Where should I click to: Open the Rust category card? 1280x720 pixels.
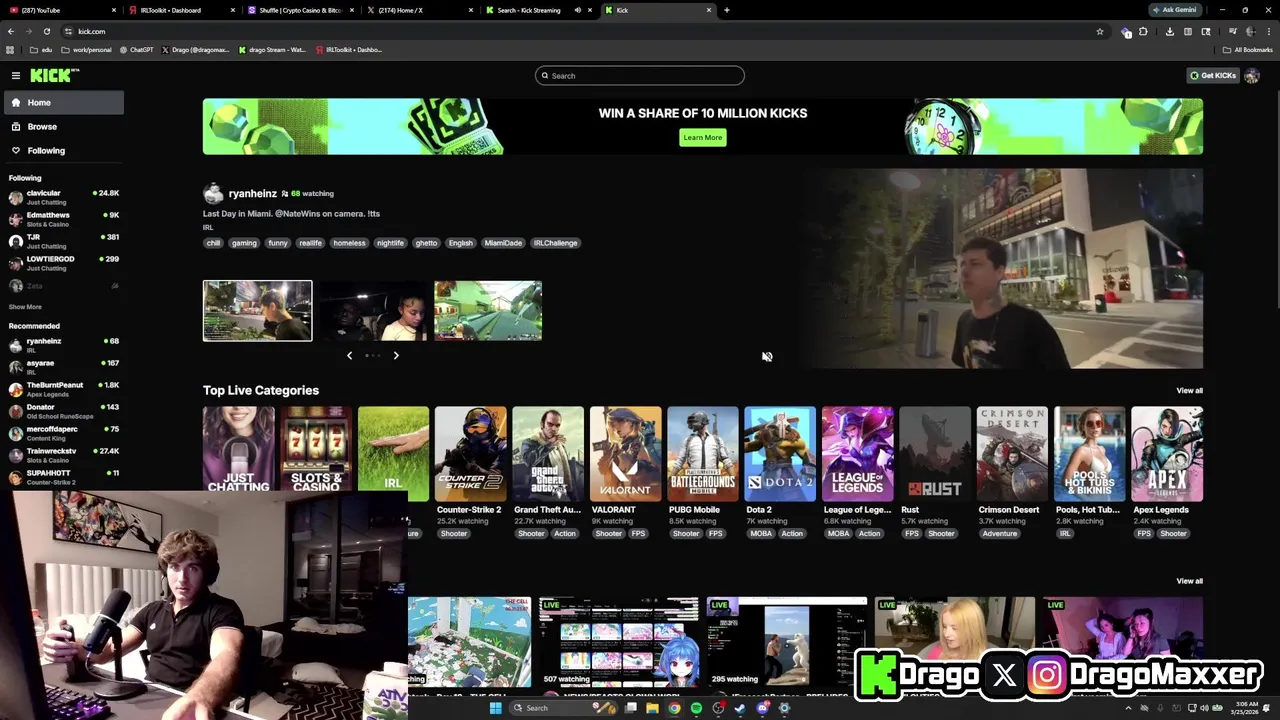pyautogui.click(x=935, y=453)
